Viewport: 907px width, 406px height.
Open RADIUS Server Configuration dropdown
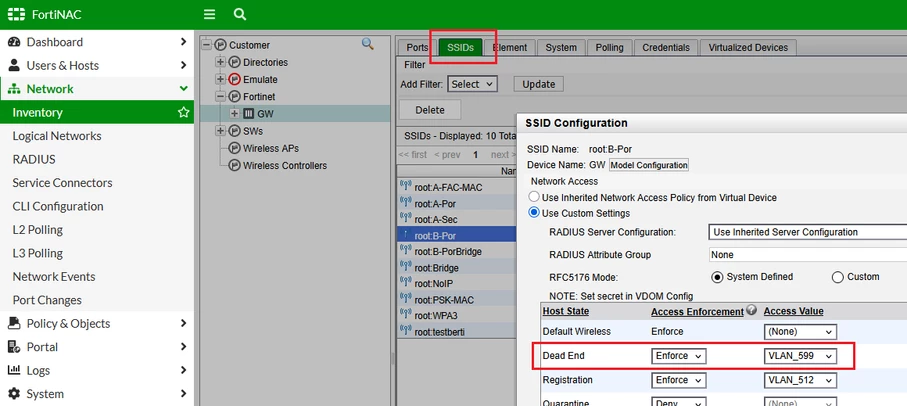pyautogui.click(x=808, y=232)
